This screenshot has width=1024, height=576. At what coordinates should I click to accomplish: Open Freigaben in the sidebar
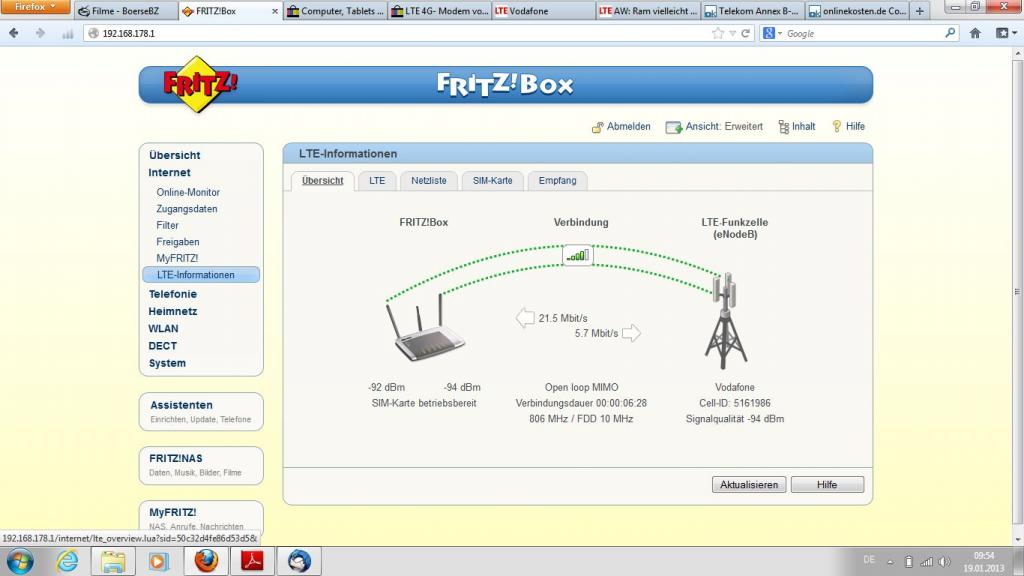coord(178,242)
